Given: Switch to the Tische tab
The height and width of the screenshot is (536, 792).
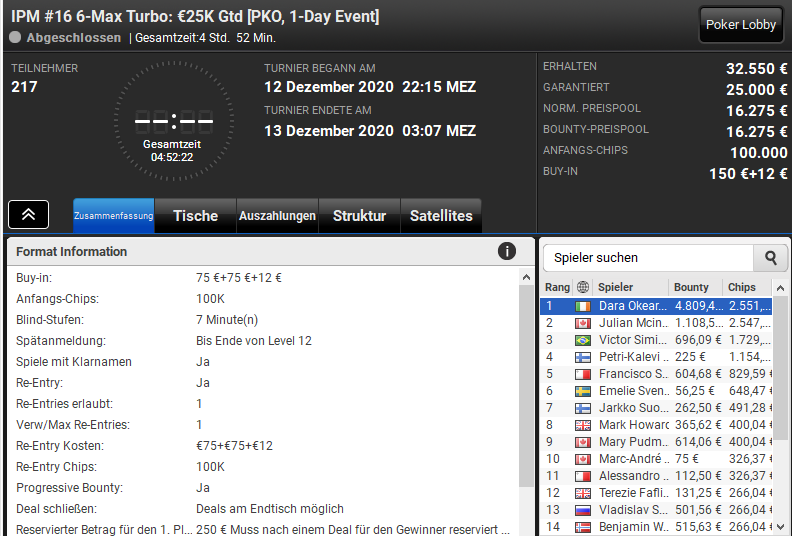Looking at the screenshot, I should pyautogui.click(x=195, y=216).
